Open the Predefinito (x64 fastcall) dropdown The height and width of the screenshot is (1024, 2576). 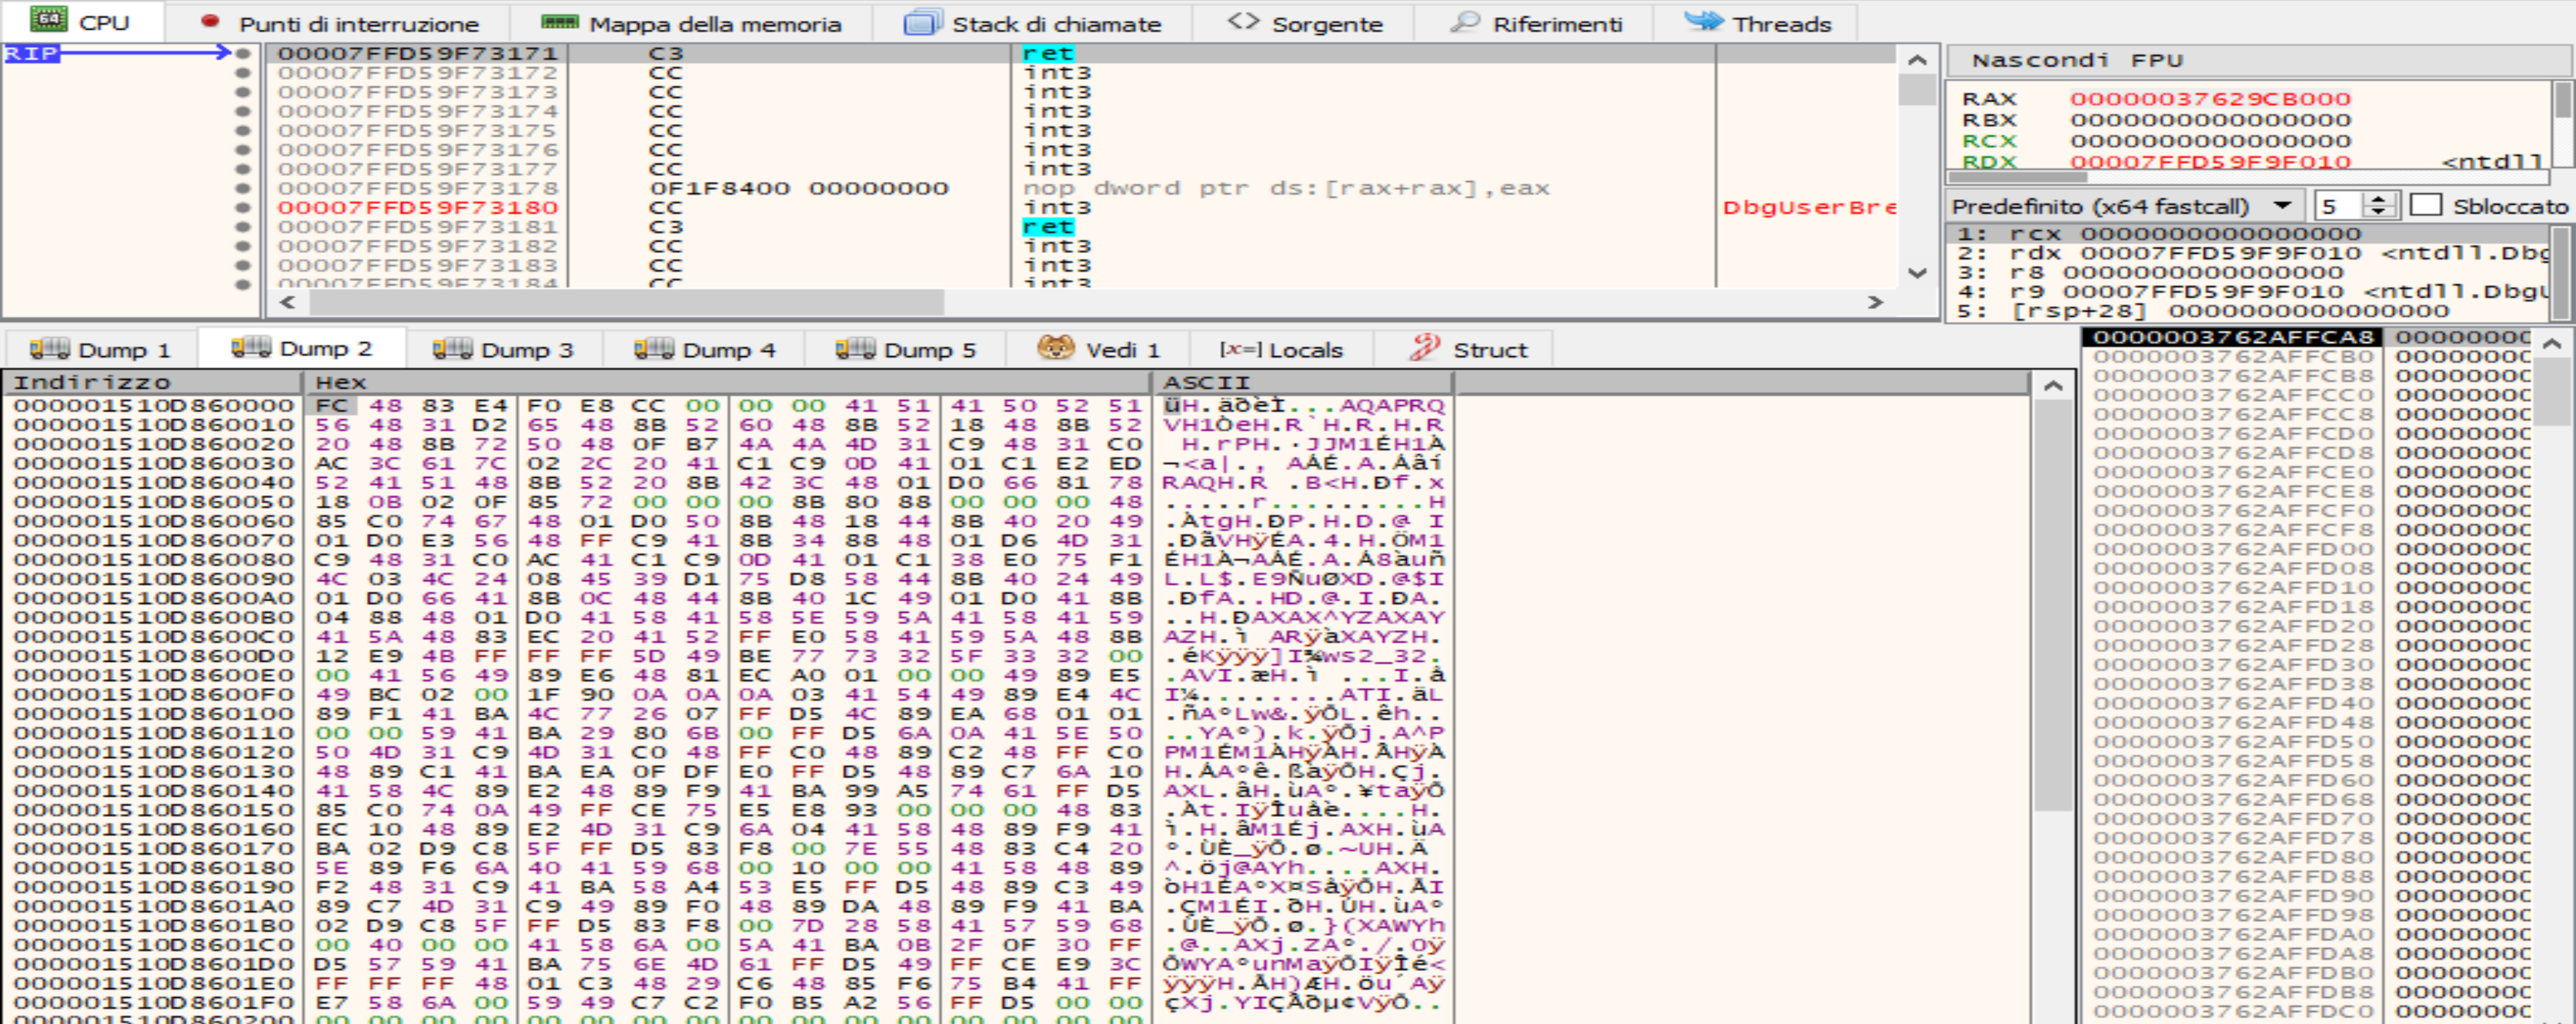pos(2283,205)
